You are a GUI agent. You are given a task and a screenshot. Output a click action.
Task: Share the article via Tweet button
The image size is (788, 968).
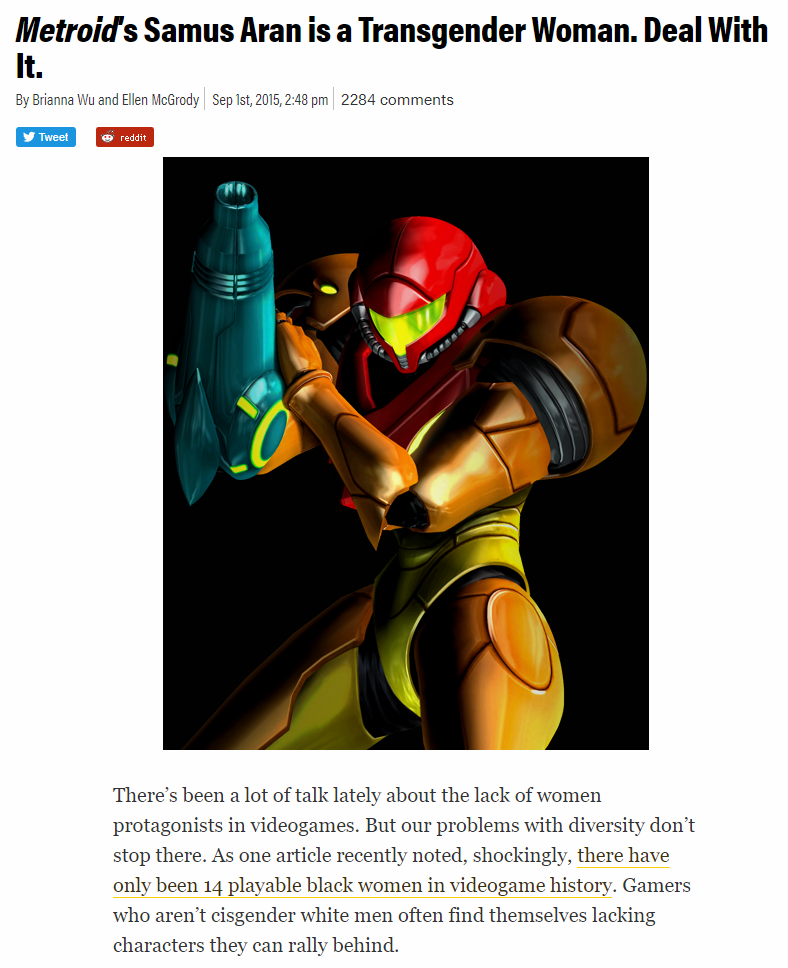click(46, 137)
